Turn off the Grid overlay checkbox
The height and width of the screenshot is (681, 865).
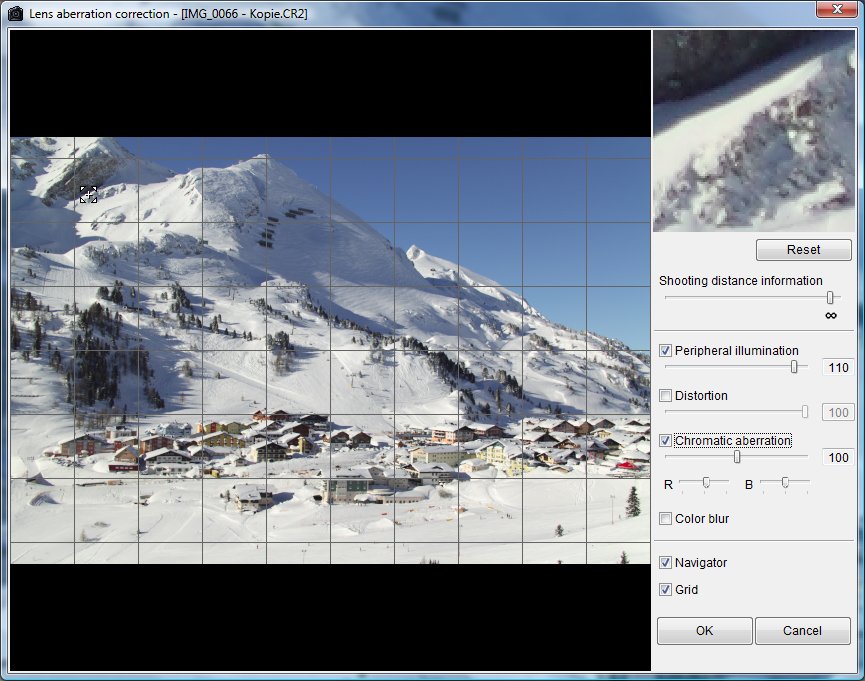pos(666,590)
